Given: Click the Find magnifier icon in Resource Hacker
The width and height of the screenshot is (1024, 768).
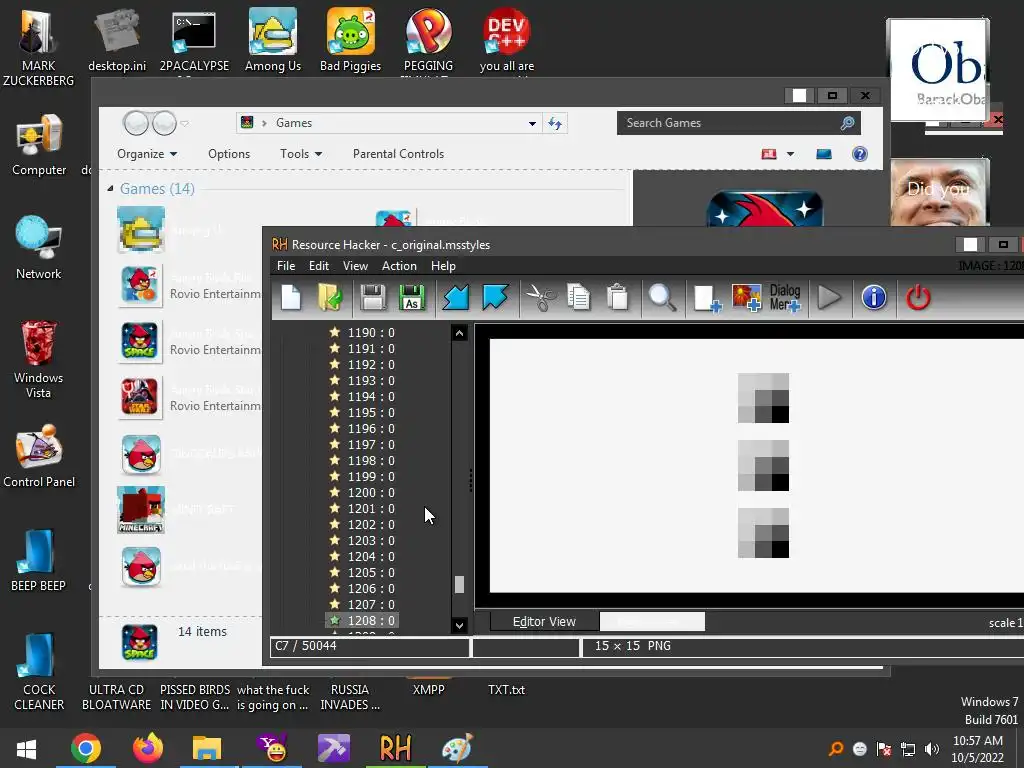Looking at the screenshot, I should tap(662, 298).
